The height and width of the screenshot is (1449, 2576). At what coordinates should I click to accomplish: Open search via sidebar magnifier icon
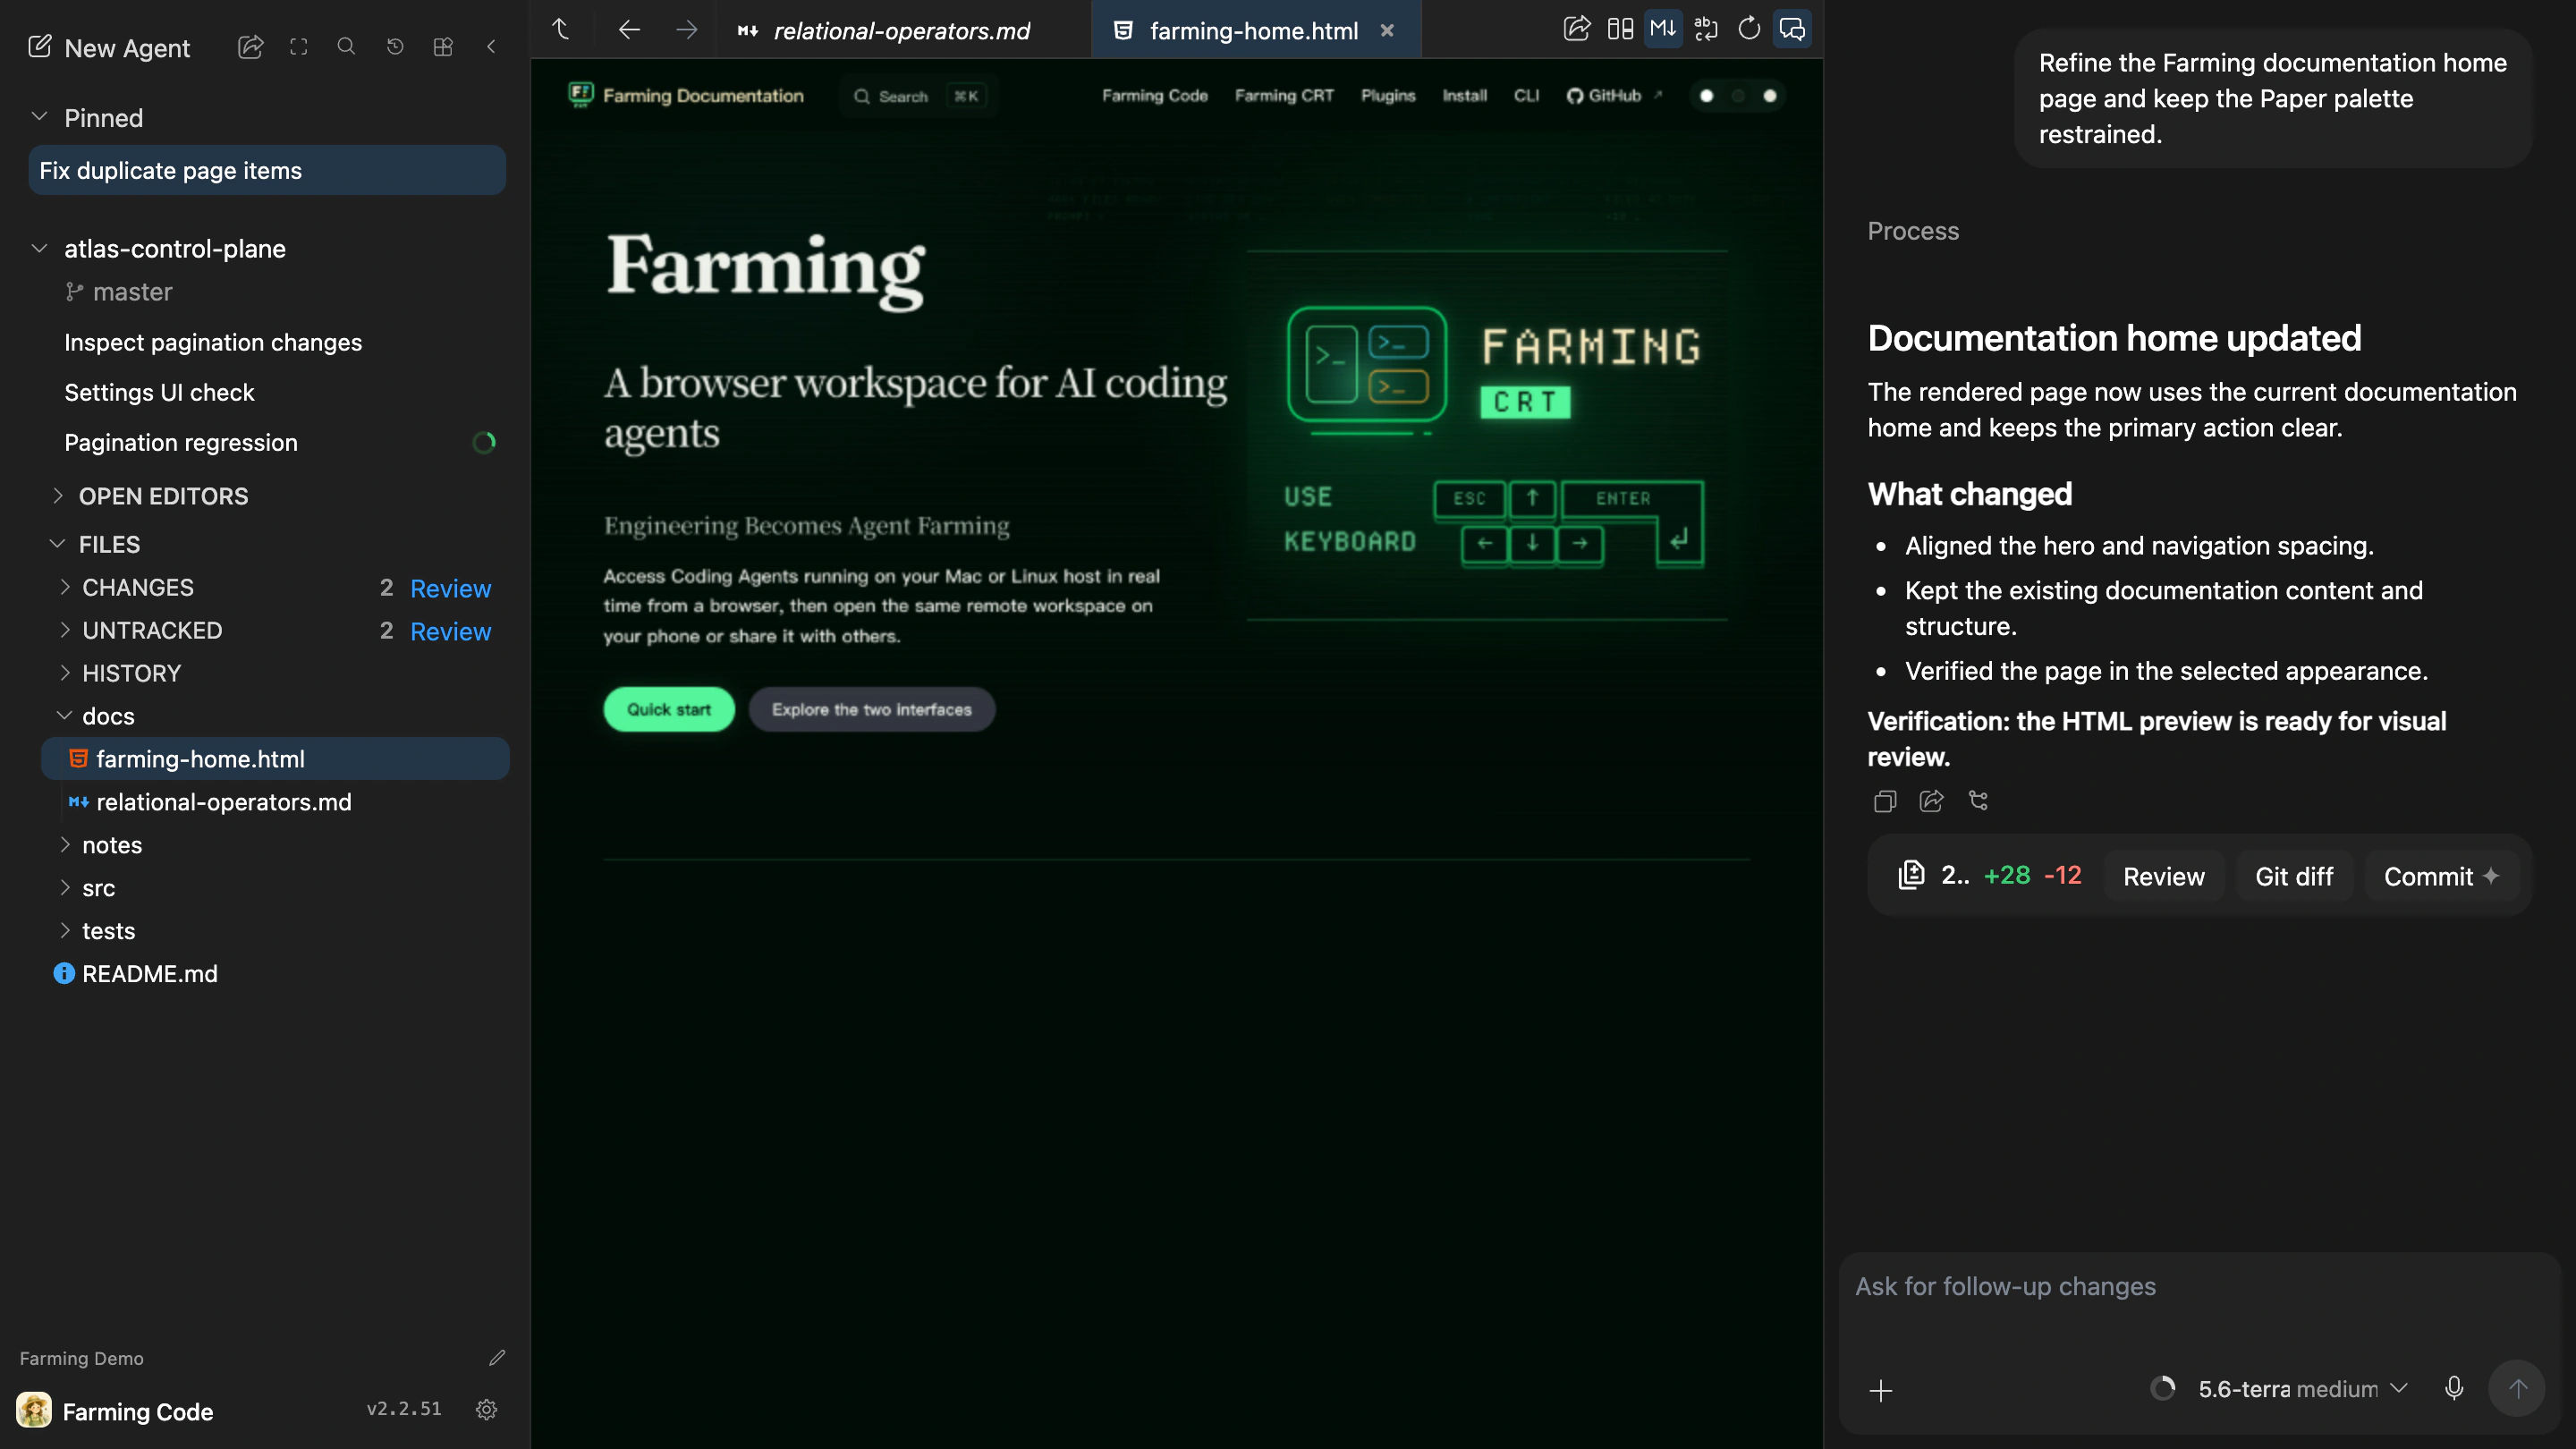(x=346, y=47)
